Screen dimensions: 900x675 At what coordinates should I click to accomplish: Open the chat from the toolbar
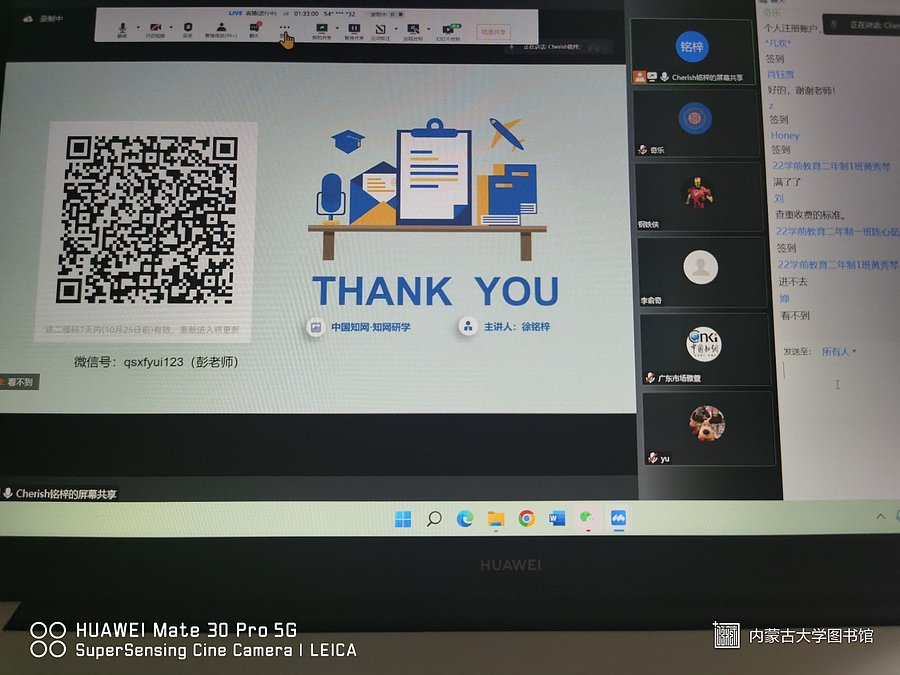pos(254,28)
